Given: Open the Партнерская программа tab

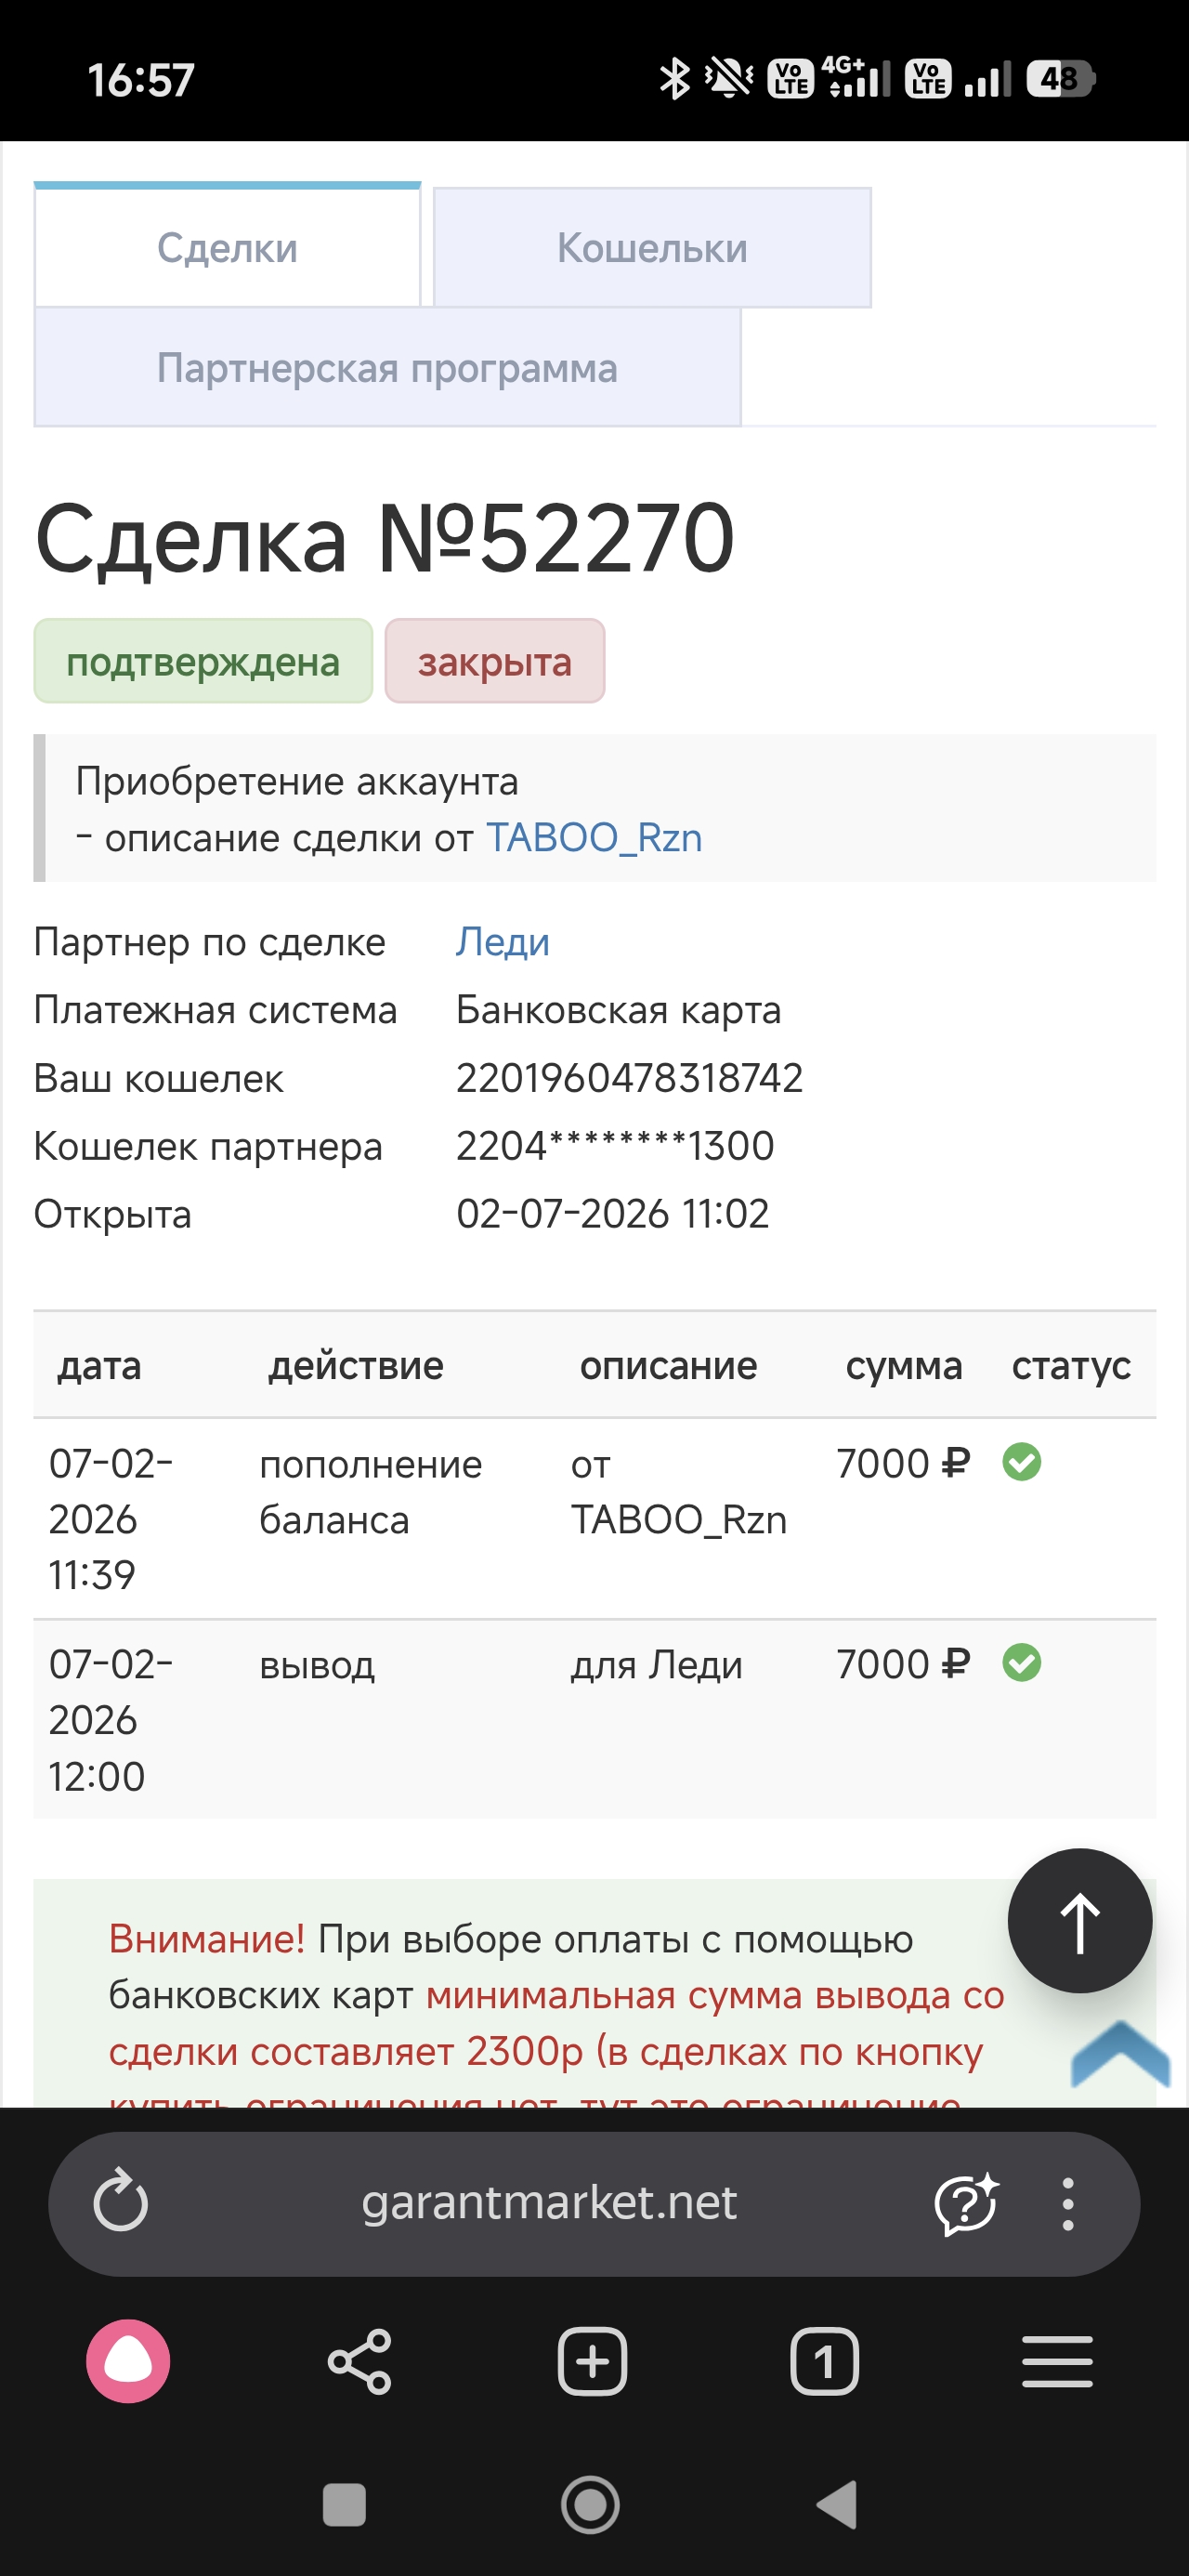Looking at the screenshot, I should [x=388, y=367].
